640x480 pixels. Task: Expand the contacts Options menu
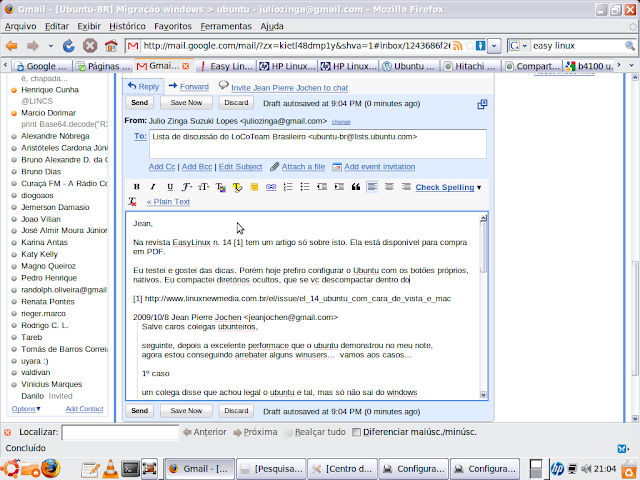tap(26, 409)
